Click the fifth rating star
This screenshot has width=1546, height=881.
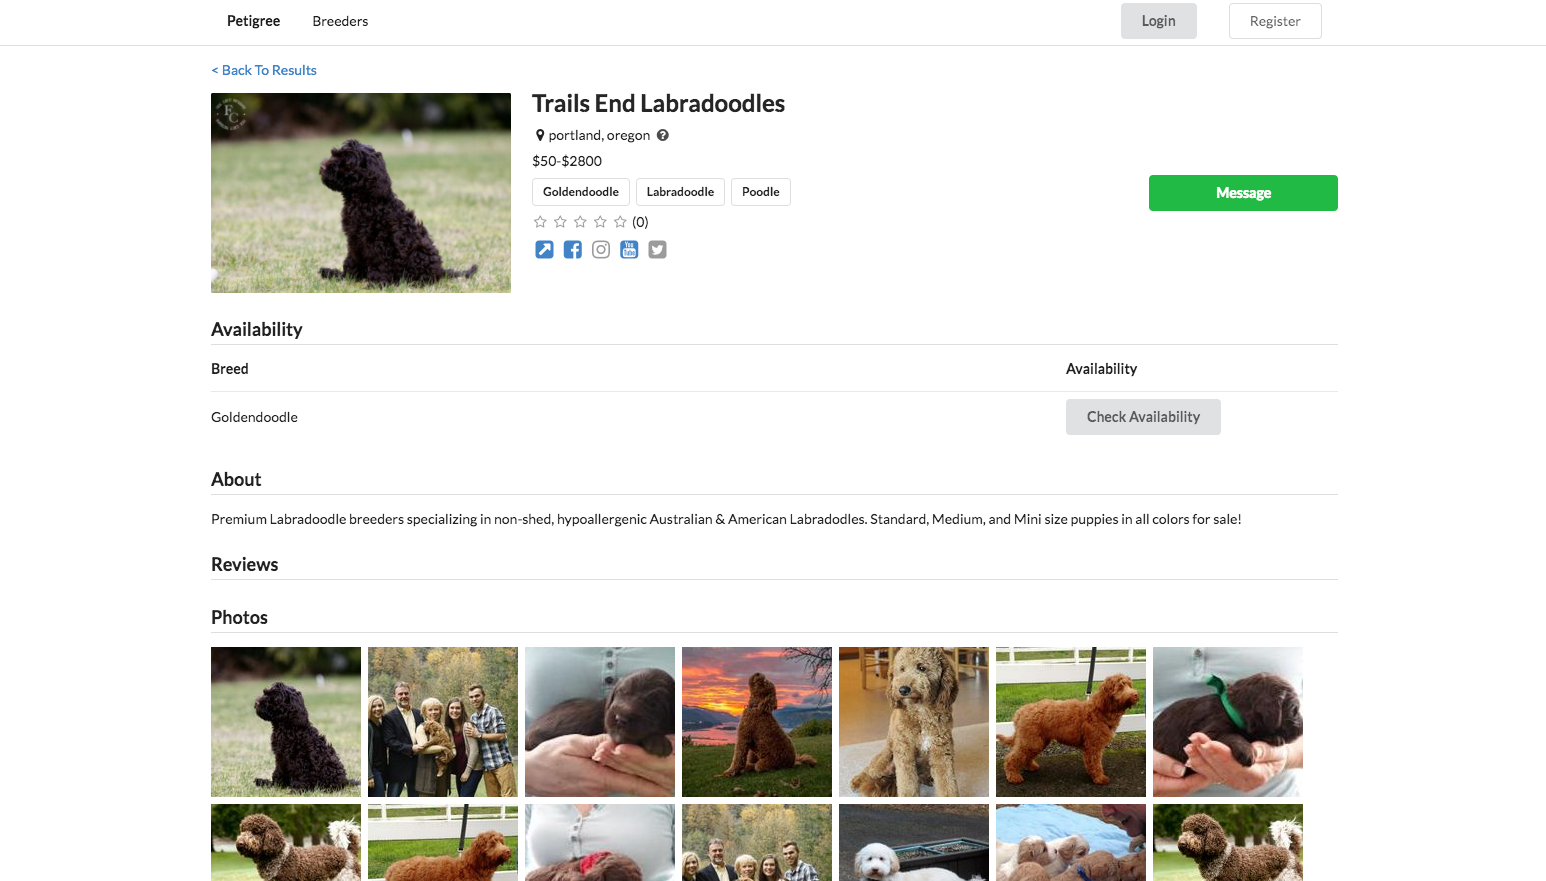tap(620, 222)
